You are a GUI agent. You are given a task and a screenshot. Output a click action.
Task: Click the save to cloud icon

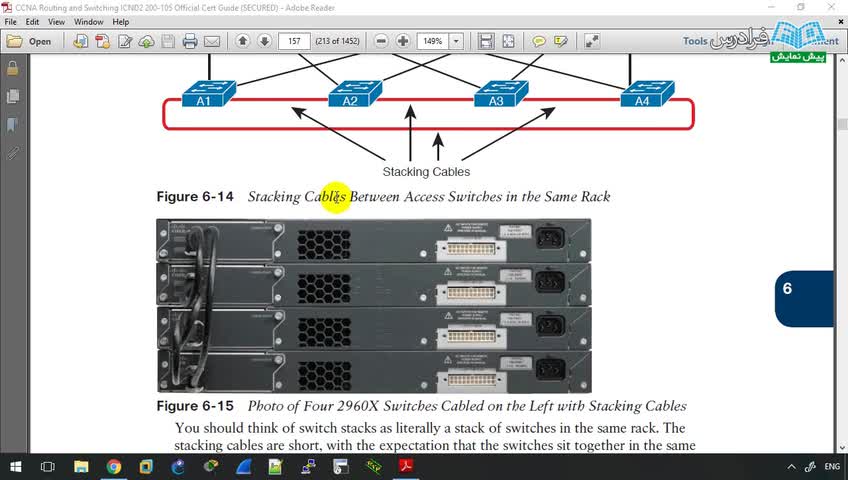point(146,41)
